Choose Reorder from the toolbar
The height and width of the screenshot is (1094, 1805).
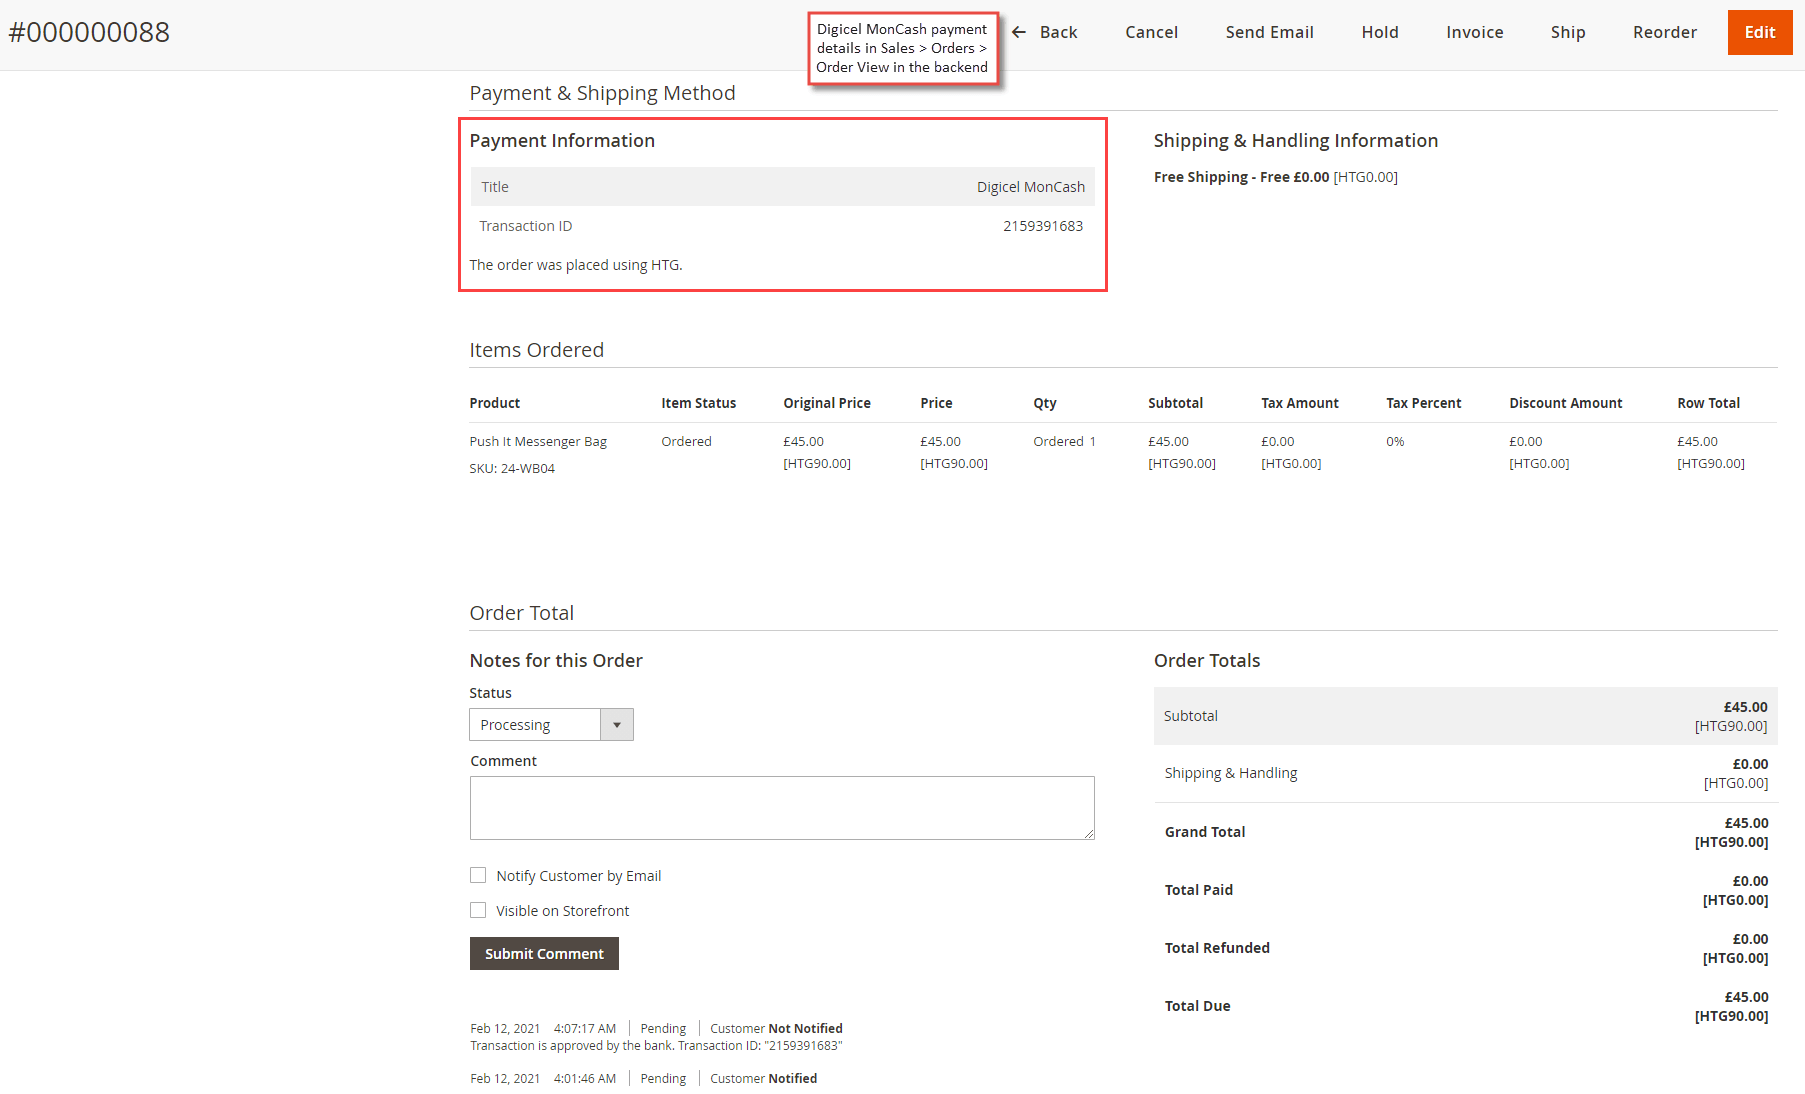[1664, 31]
